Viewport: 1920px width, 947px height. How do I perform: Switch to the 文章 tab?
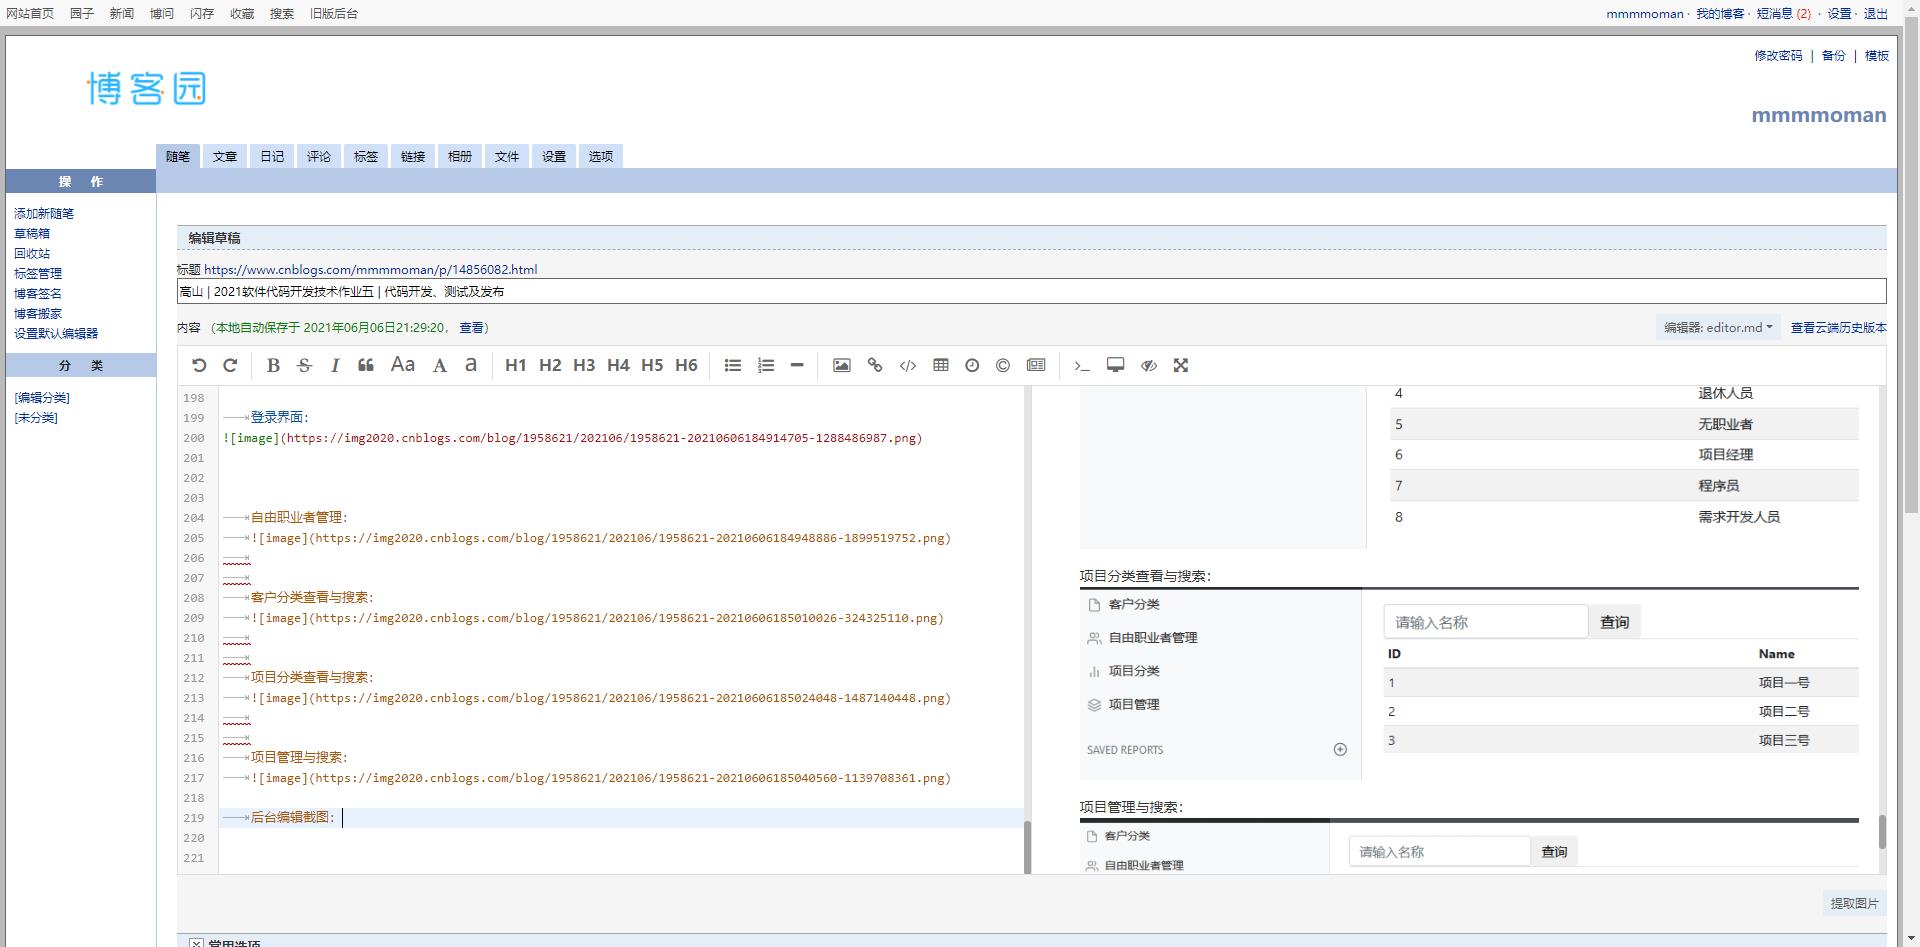click(x=225, y=156)
